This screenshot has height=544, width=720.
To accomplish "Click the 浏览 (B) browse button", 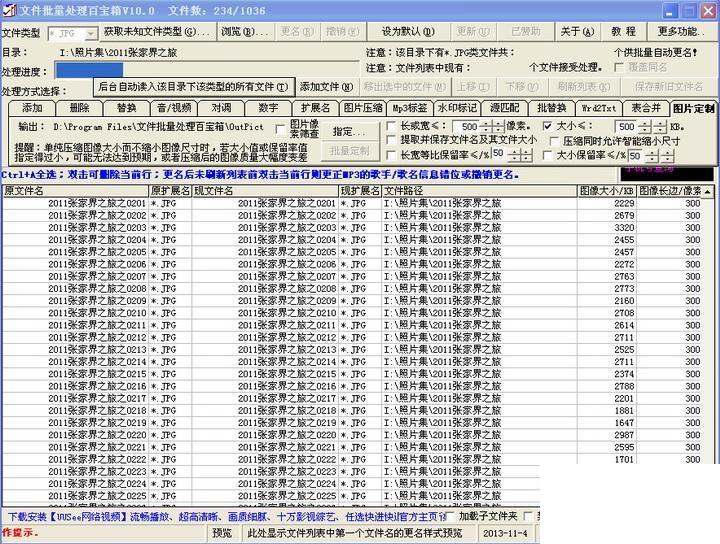I will (x=245, y=32).
